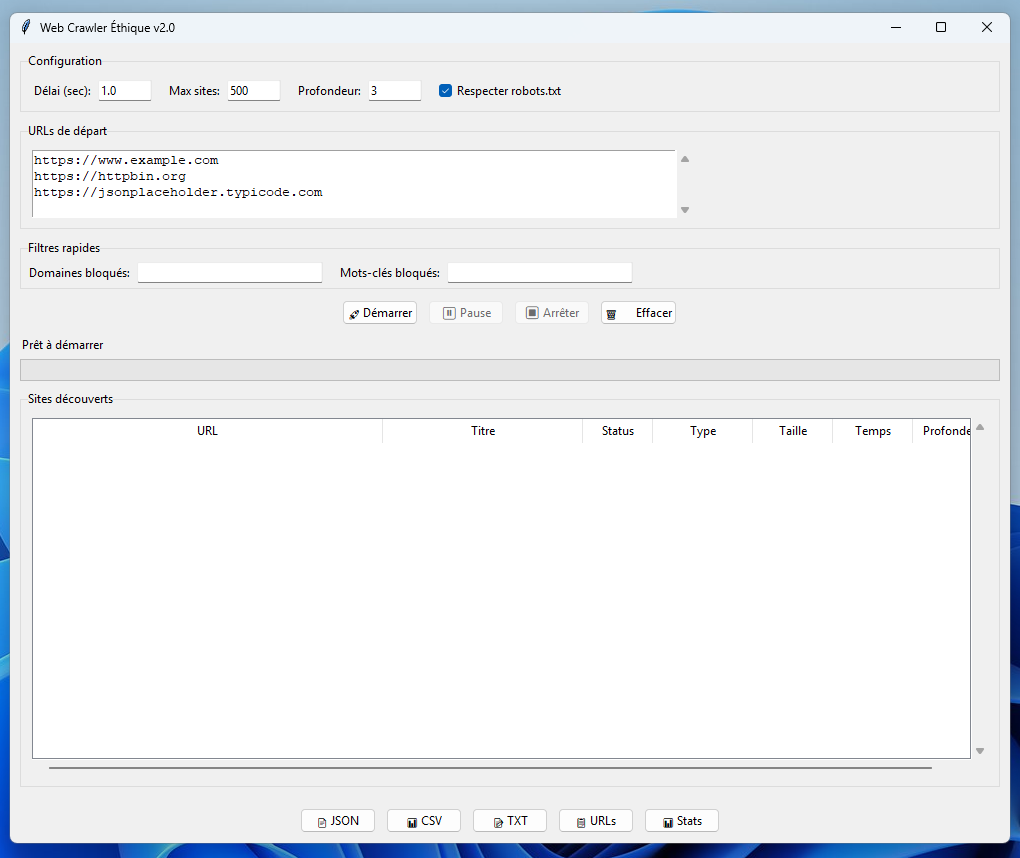Click the Profondeur column header in table
Screen dimensions: 1020x858
click(942, 431)
